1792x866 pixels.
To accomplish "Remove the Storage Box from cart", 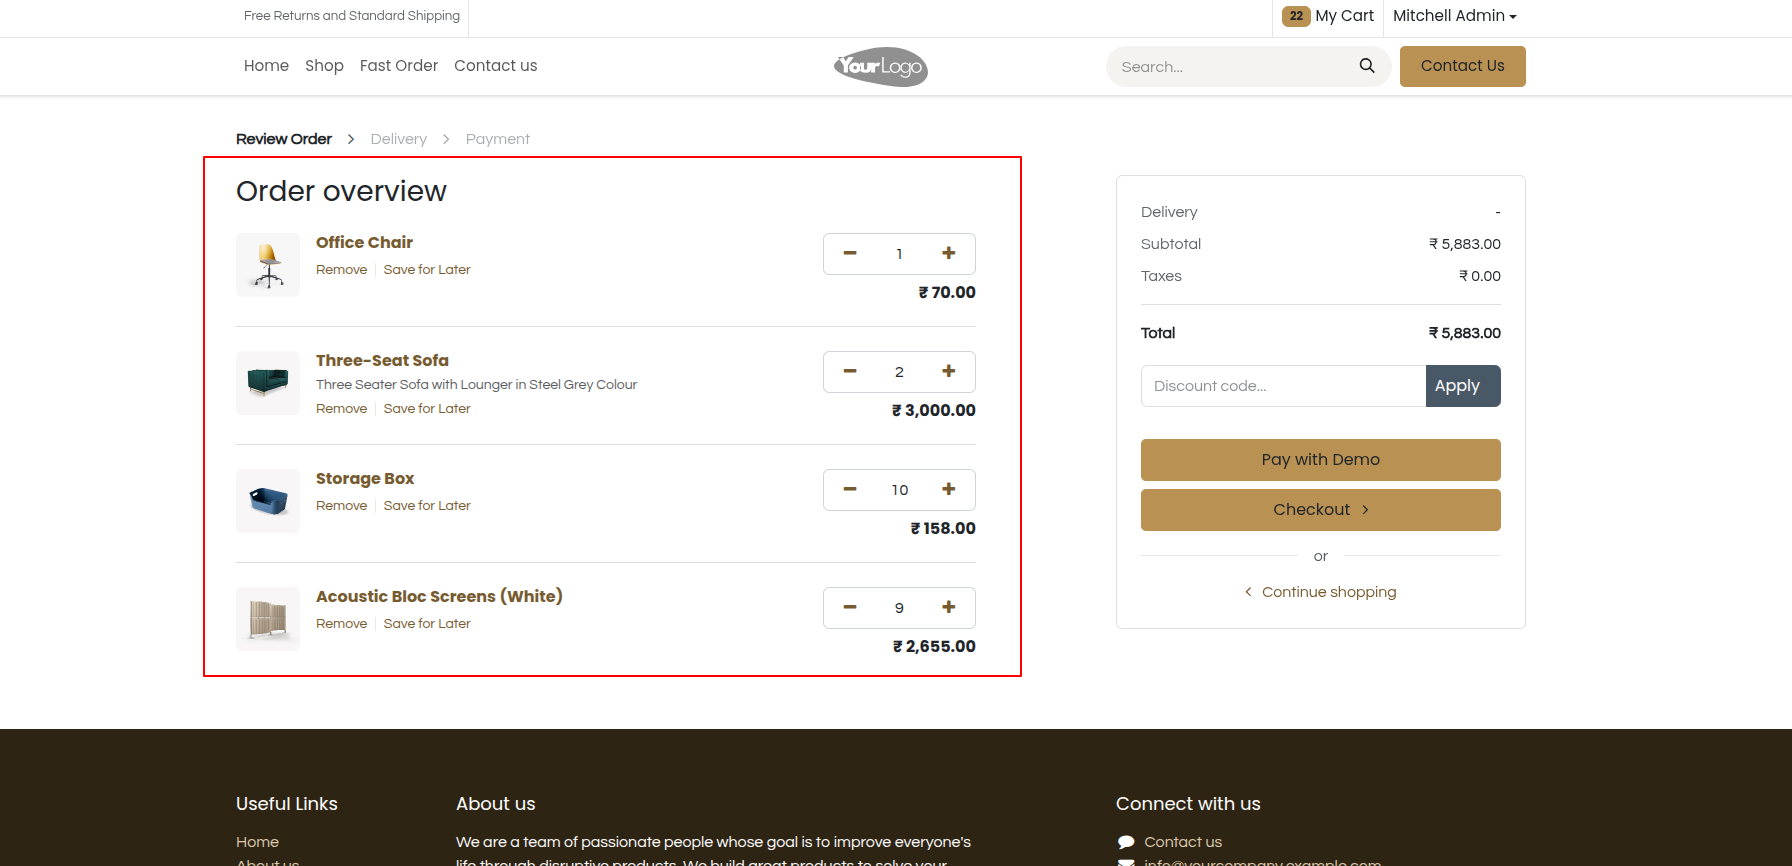I will (341, 506).
